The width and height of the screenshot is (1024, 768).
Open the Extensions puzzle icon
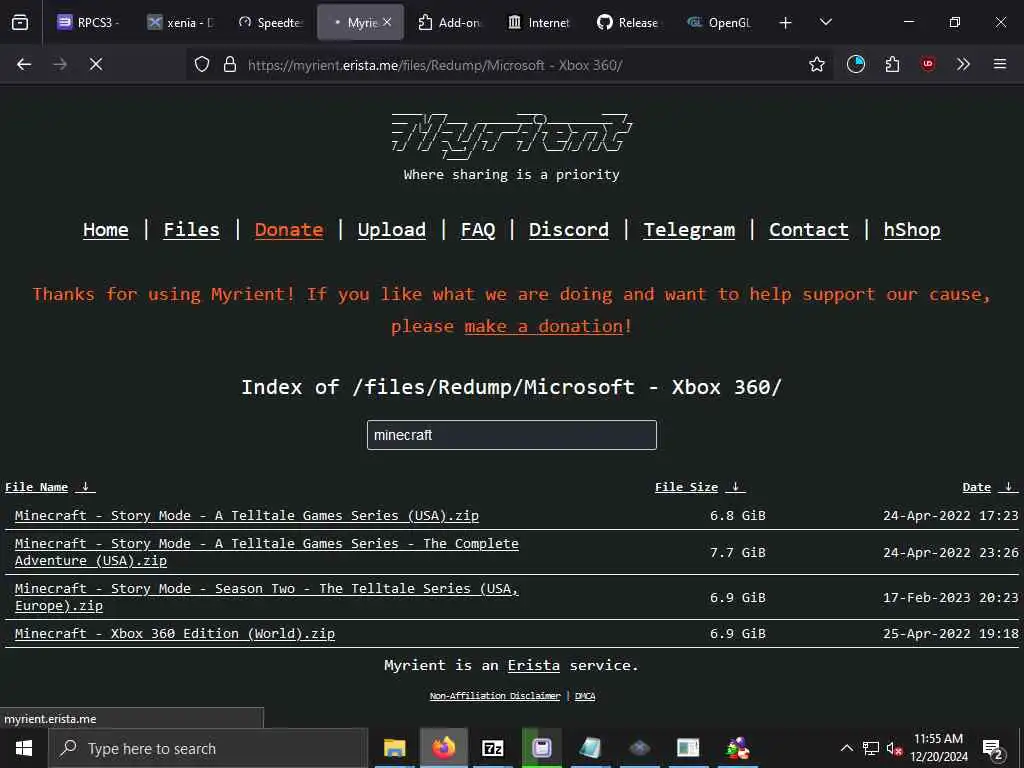click(892, 64)
